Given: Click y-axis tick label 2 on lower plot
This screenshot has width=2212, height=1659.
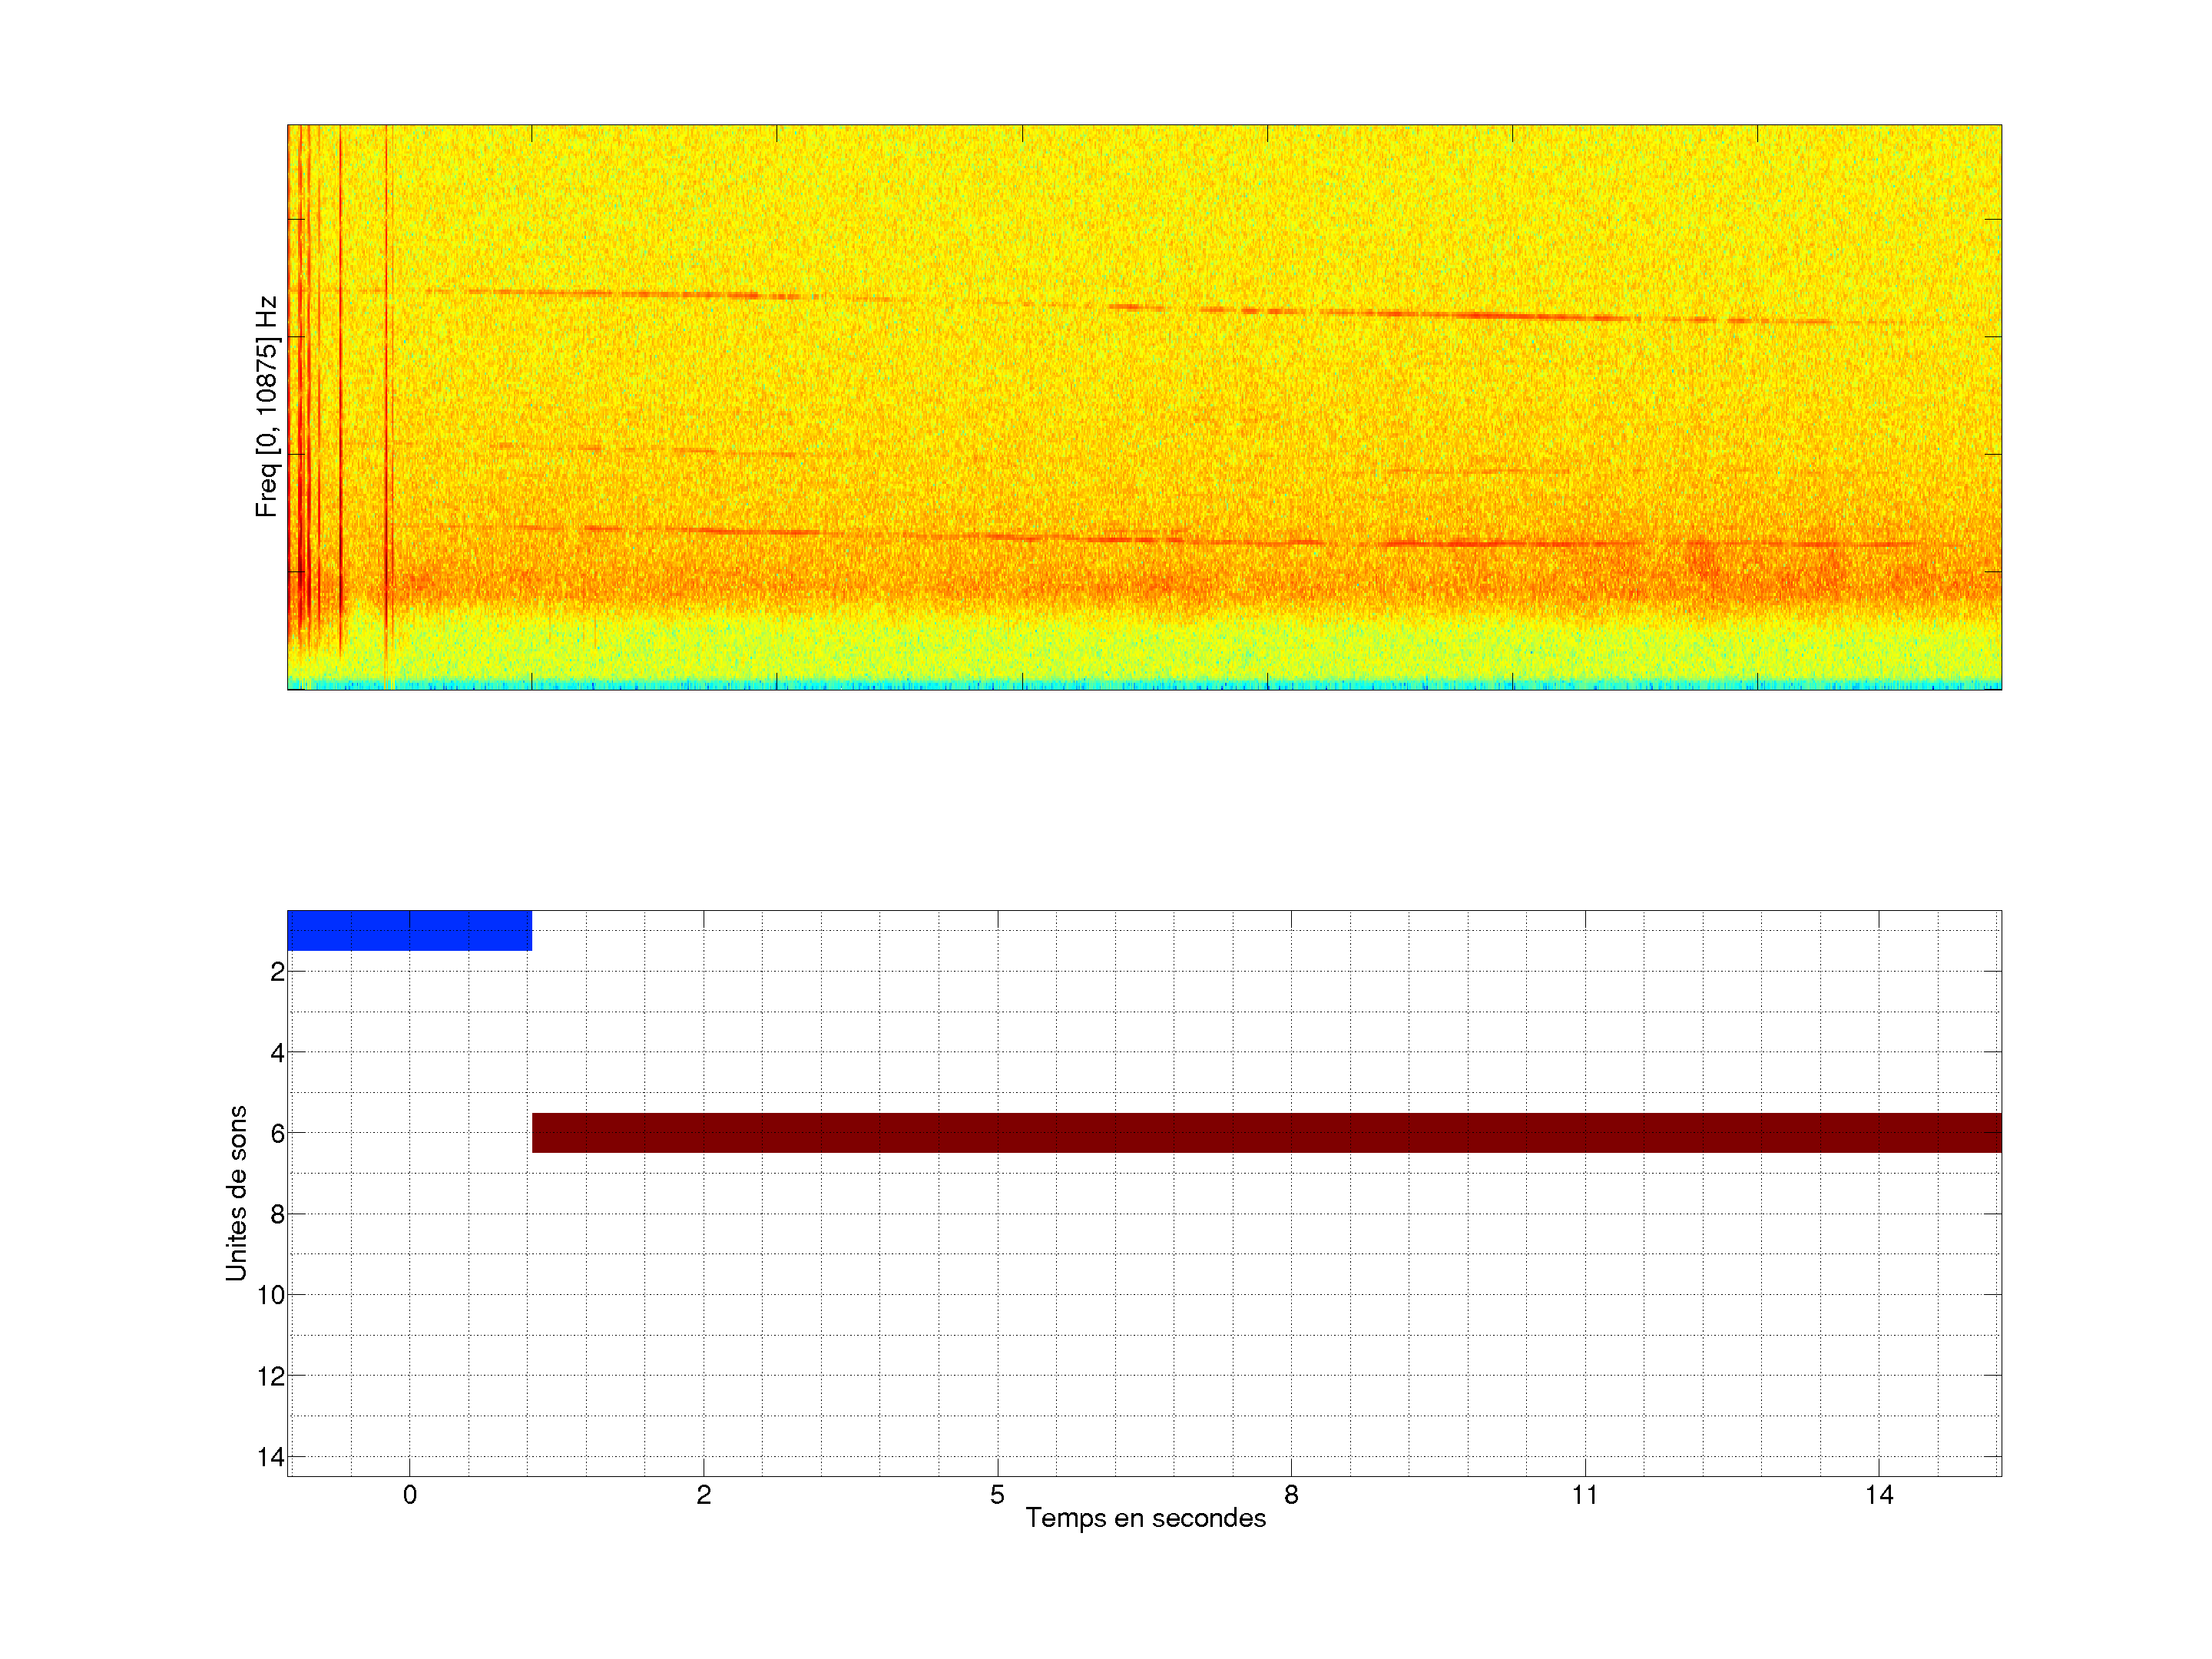Looking at the screenshot, I should click(277, 972).
